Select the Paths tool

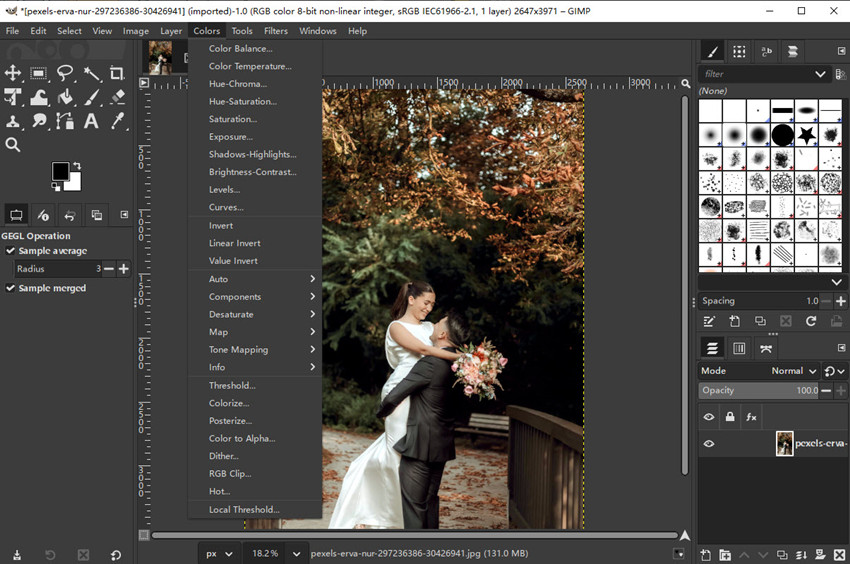pos(65,121)
